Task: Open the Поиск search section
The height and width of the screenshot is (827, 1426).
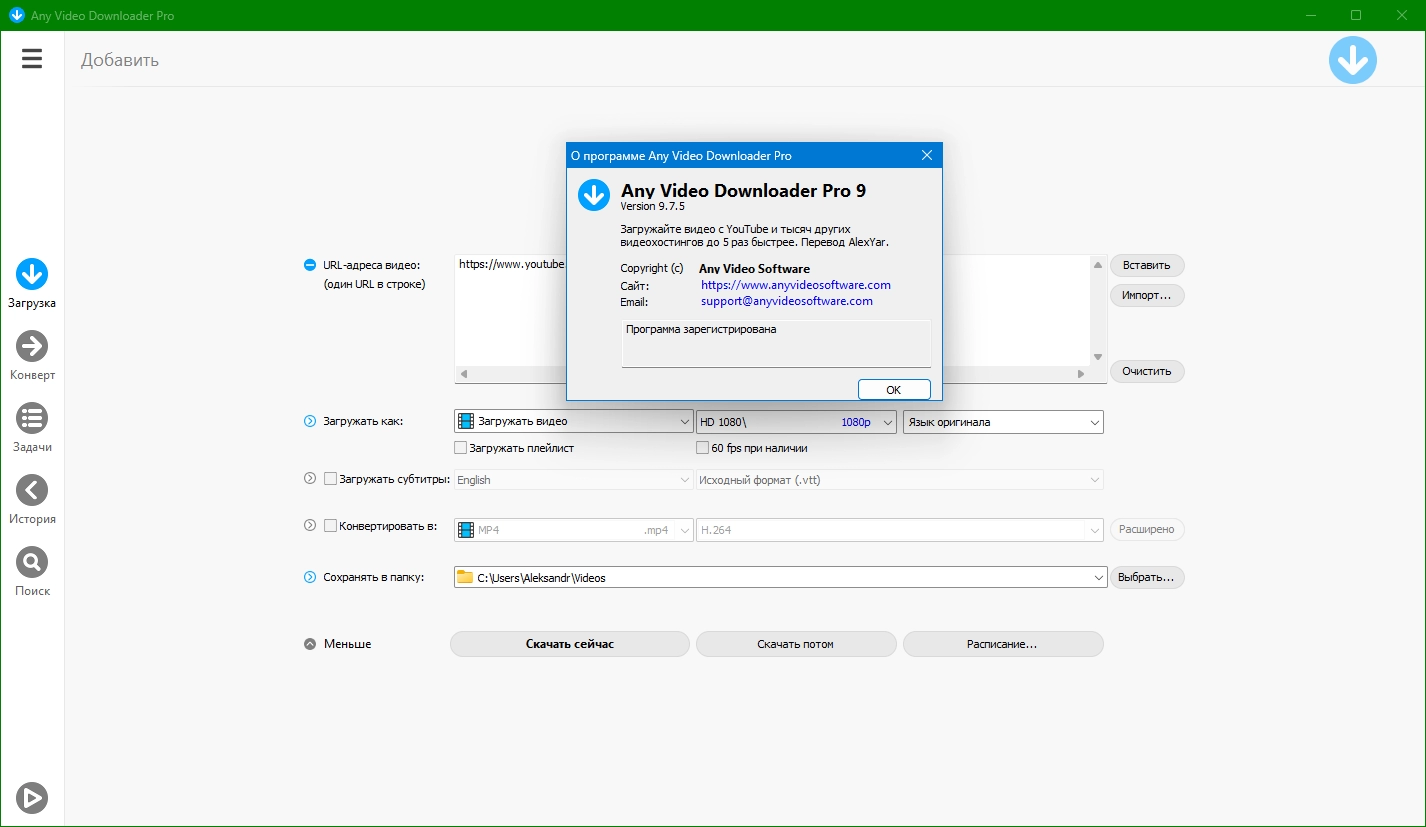Action: click(32, 572)
